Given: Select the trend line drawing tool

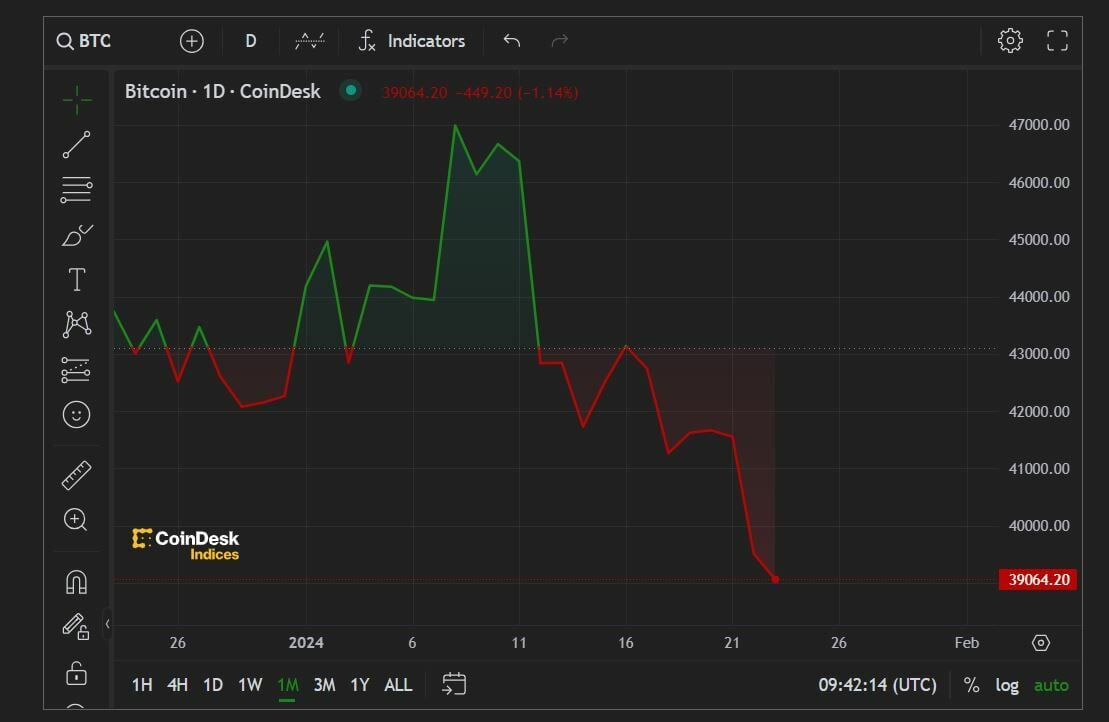Looking at the screenshot, I should [x=76, y=145].
